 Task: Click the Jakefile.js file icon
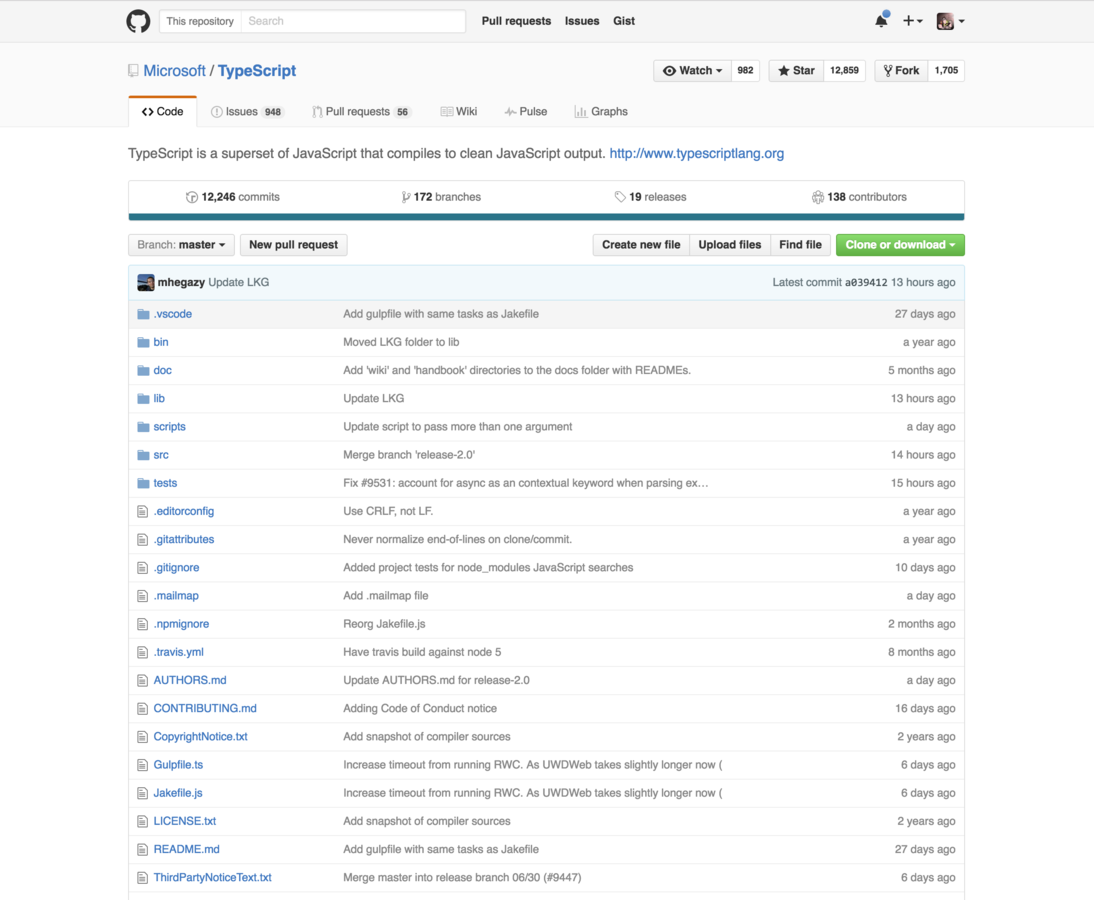tap(142, 793)
